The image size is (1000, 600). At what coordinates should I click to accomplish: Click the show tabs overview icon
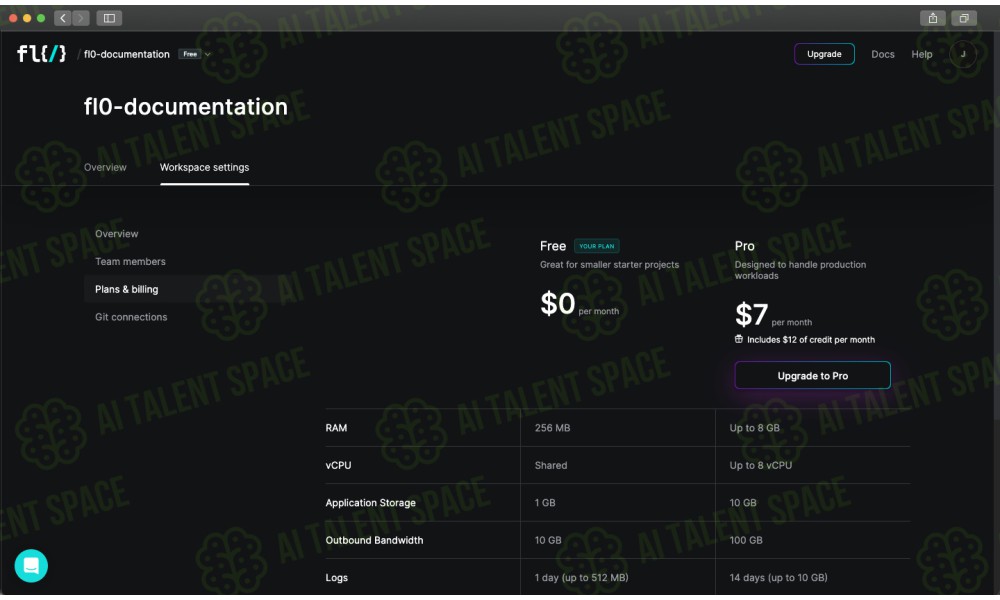tap(964, 18)
